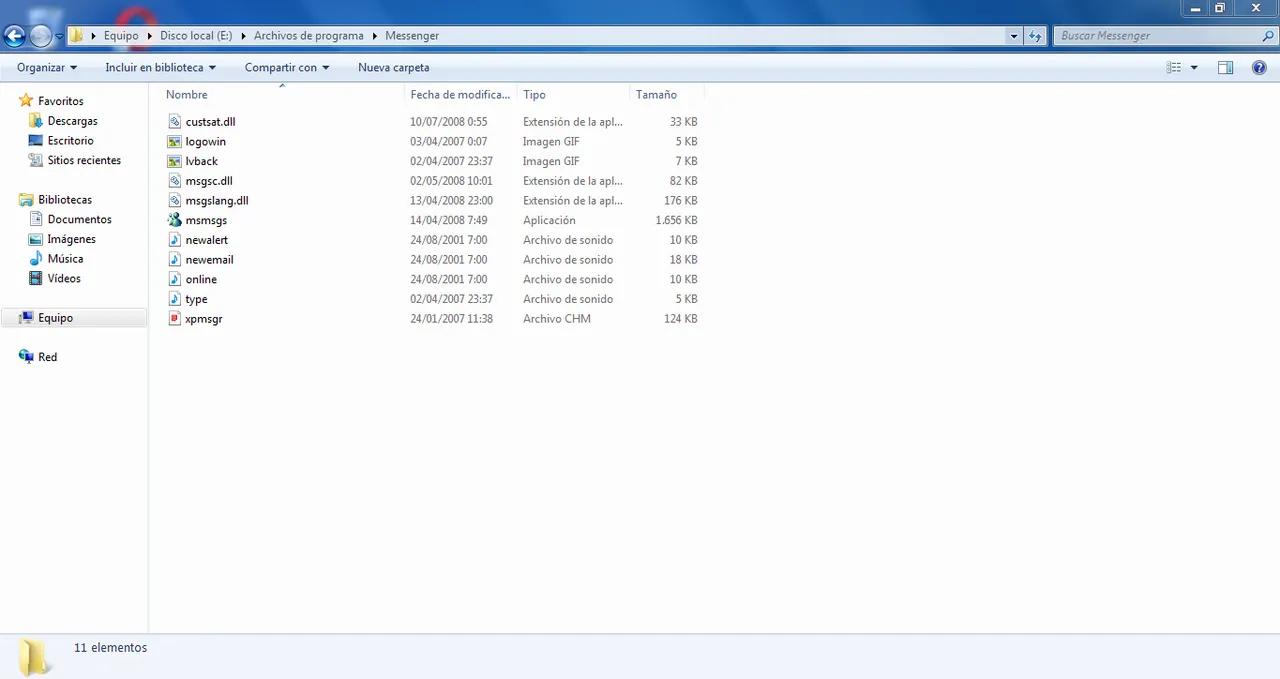Toggle the preview pane button
This screenshot has width=1280, height=679.
pyautogui.click(x=1225, y=67)
